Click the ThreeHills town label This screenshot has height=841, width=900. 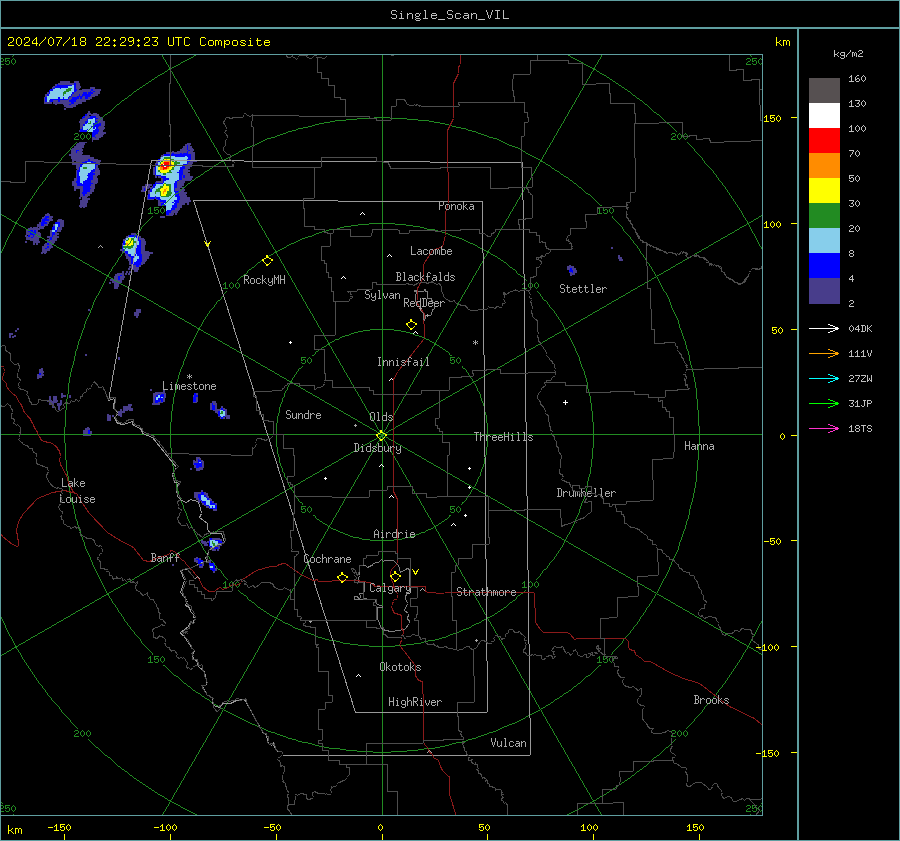click(503, 437)
